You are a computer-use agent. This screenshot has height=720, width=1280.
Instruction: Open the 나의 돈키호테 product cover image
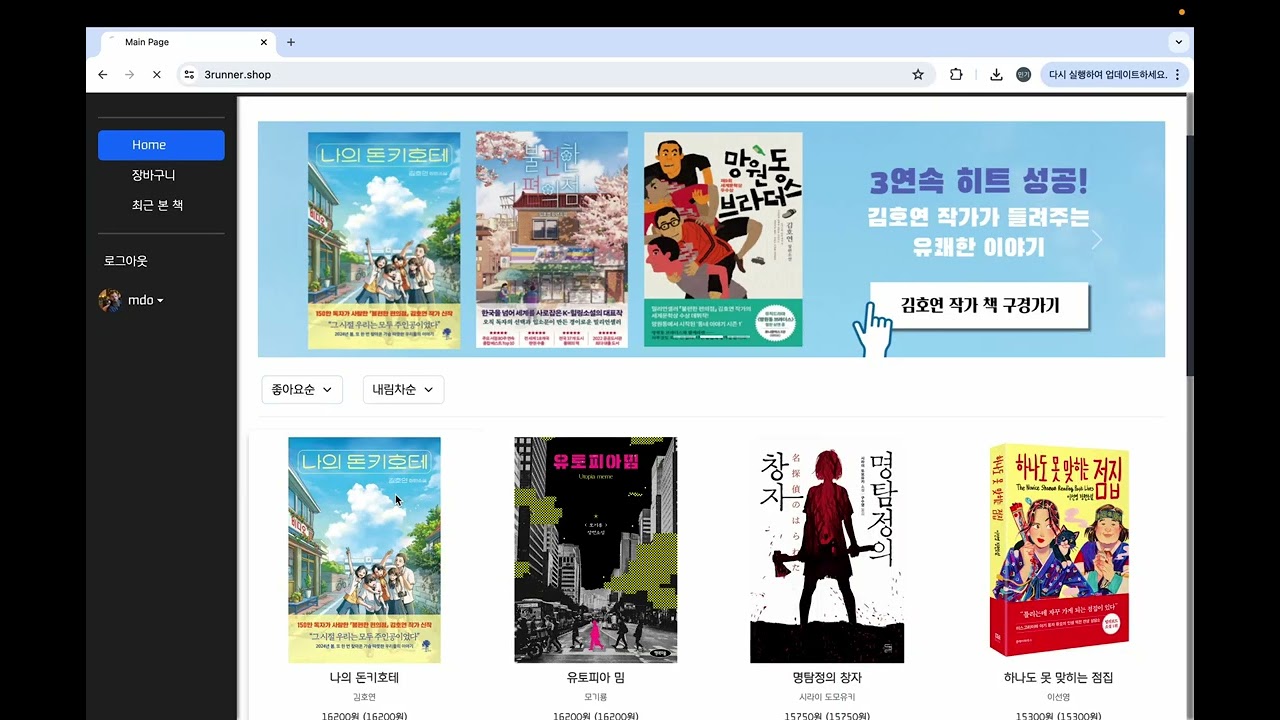(x=364, y=550)
